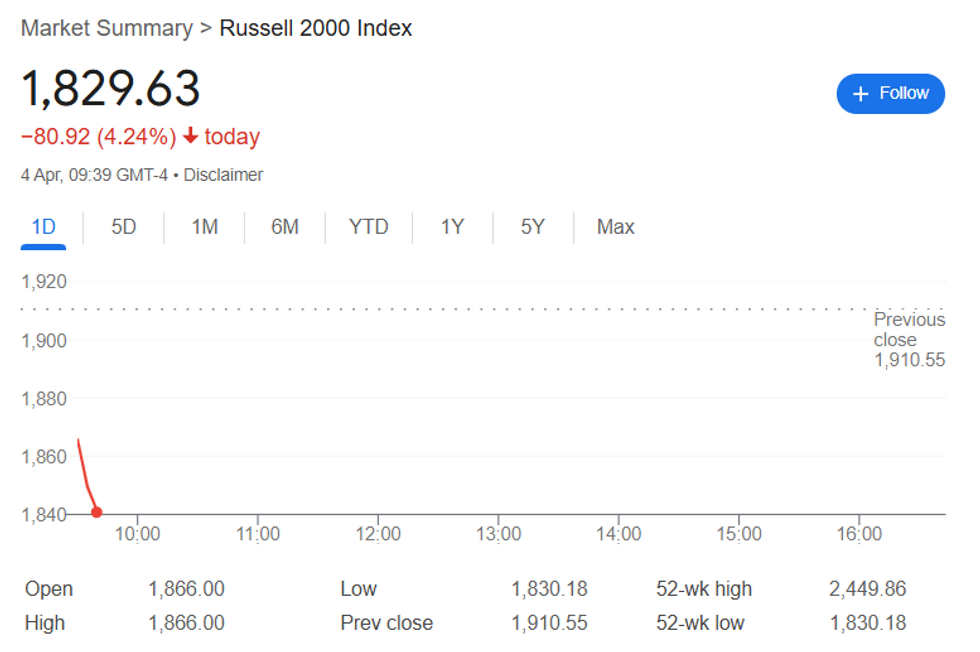Screen dimensions: 980x652
Task: Go to Market Summary breadcrumb
Action: [107, 28]
